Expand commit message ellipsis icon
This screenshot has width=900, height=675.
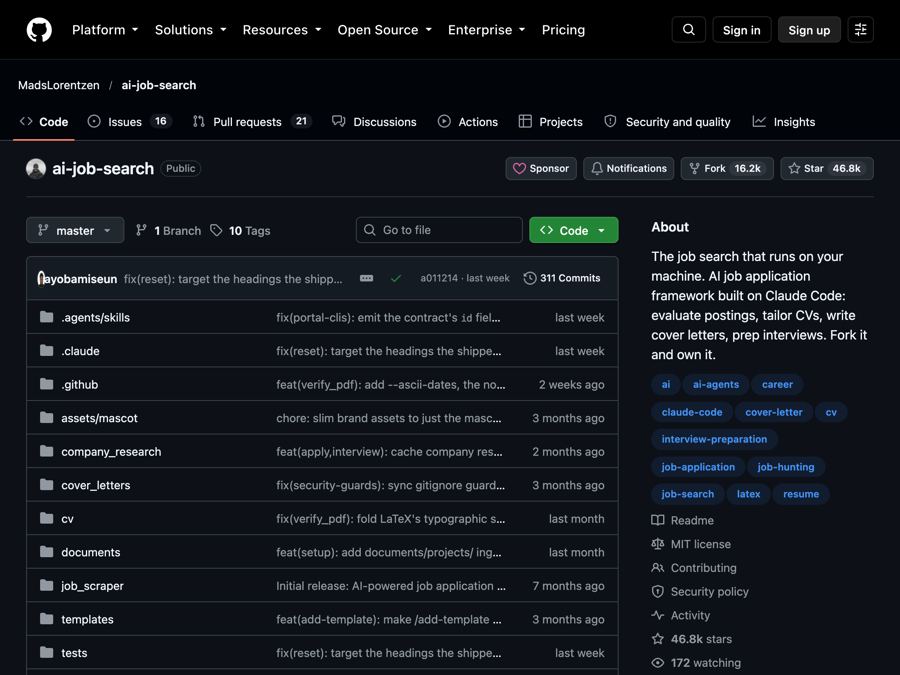(366, 278)
